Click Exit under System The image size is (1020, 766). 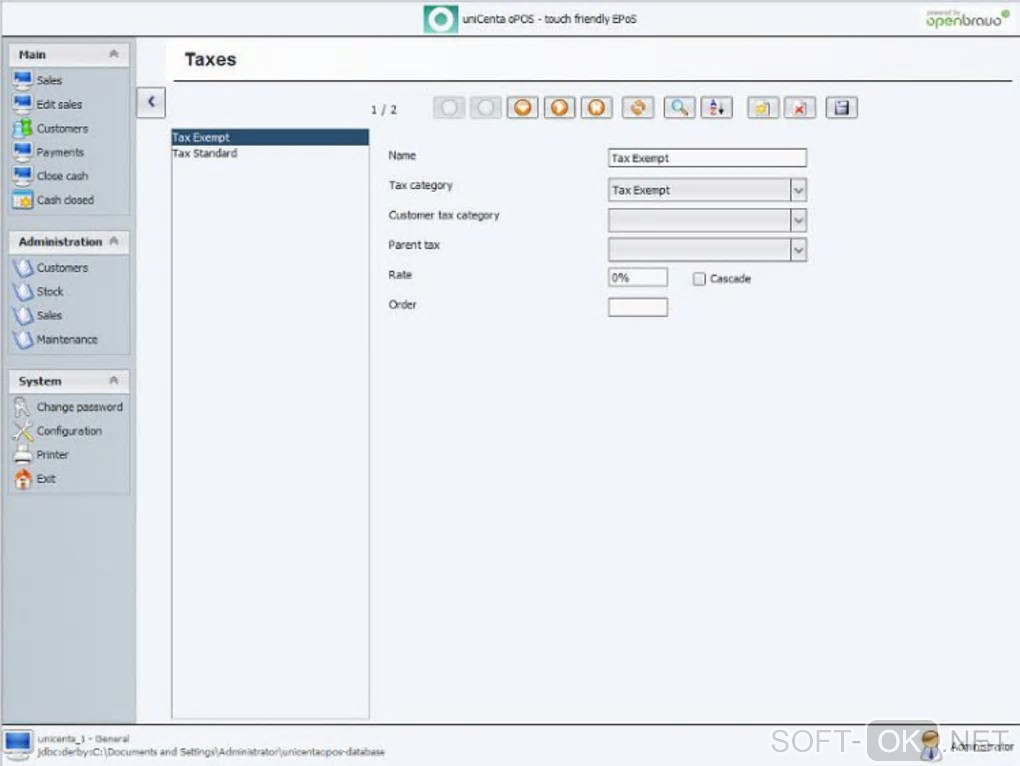coord(34,479)
